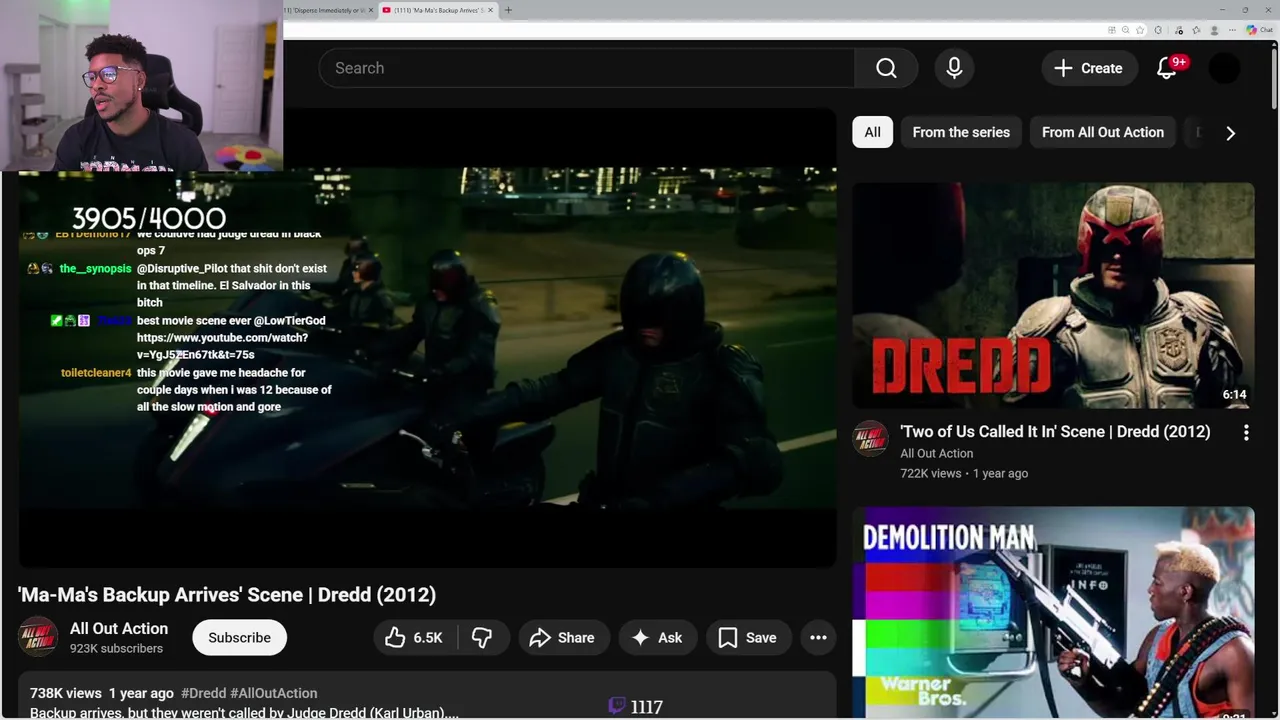The width and height of the screenshot is (1280, 720).
Task: Click the Share button
Action: tap(563, 638)
